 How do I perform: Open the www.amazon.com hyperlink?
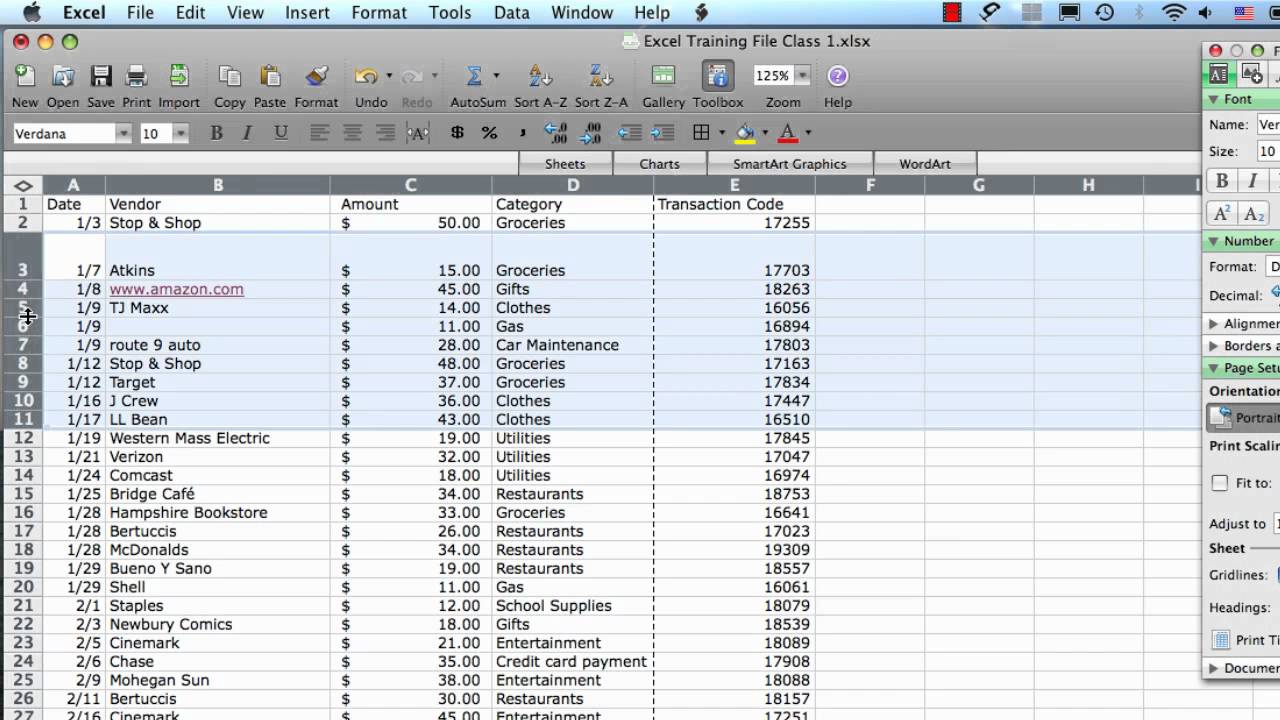tap(176, 289)
